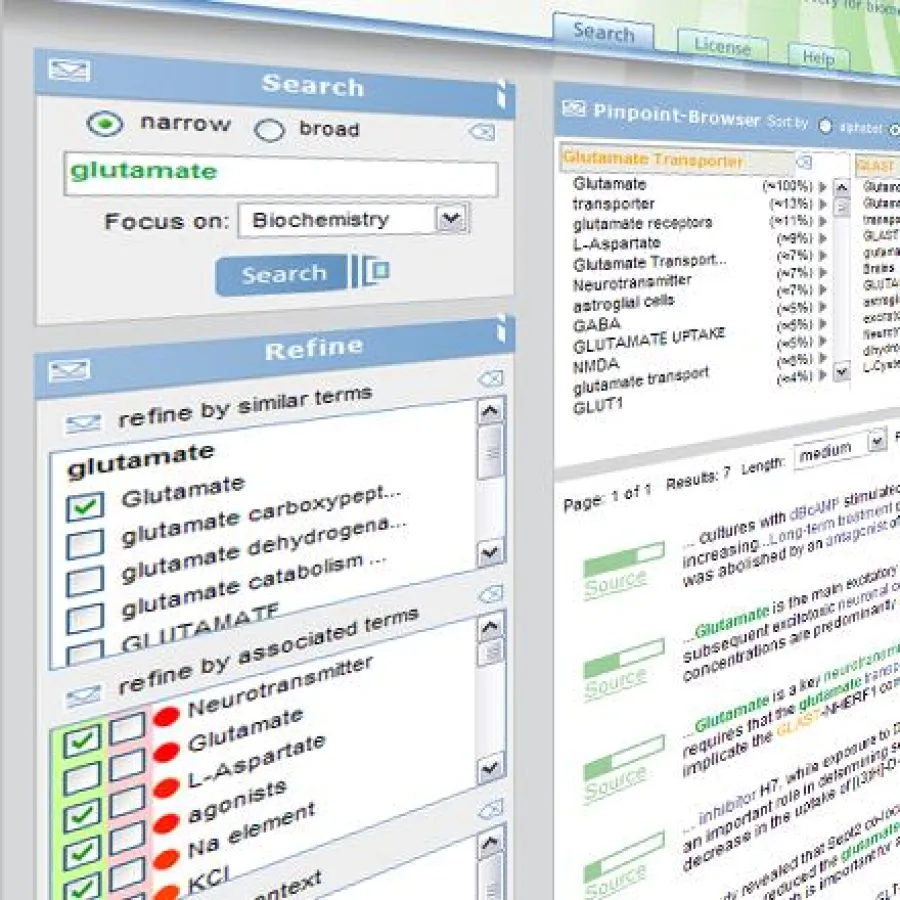Click the eraser icon beside the broad radio option
This screenshot has width=900, height=900.
click(482, 133)
